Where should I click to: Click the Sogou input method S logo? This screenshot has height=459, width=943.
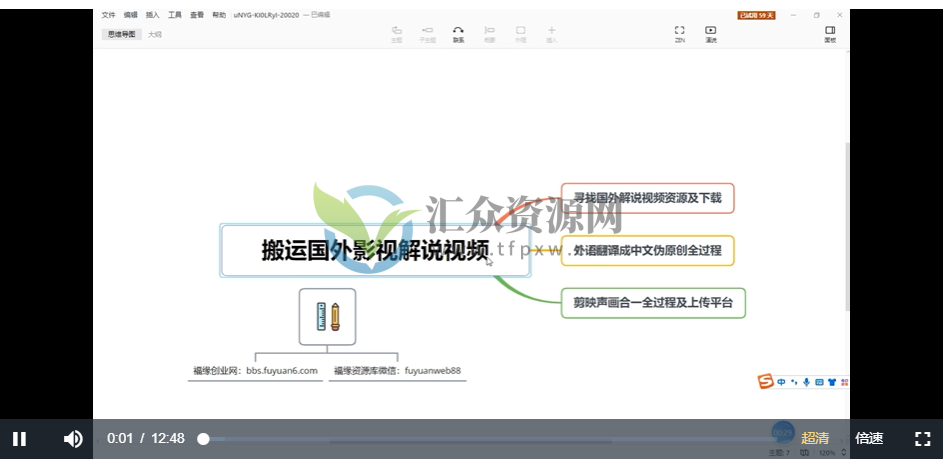click(x=766, y=381)
